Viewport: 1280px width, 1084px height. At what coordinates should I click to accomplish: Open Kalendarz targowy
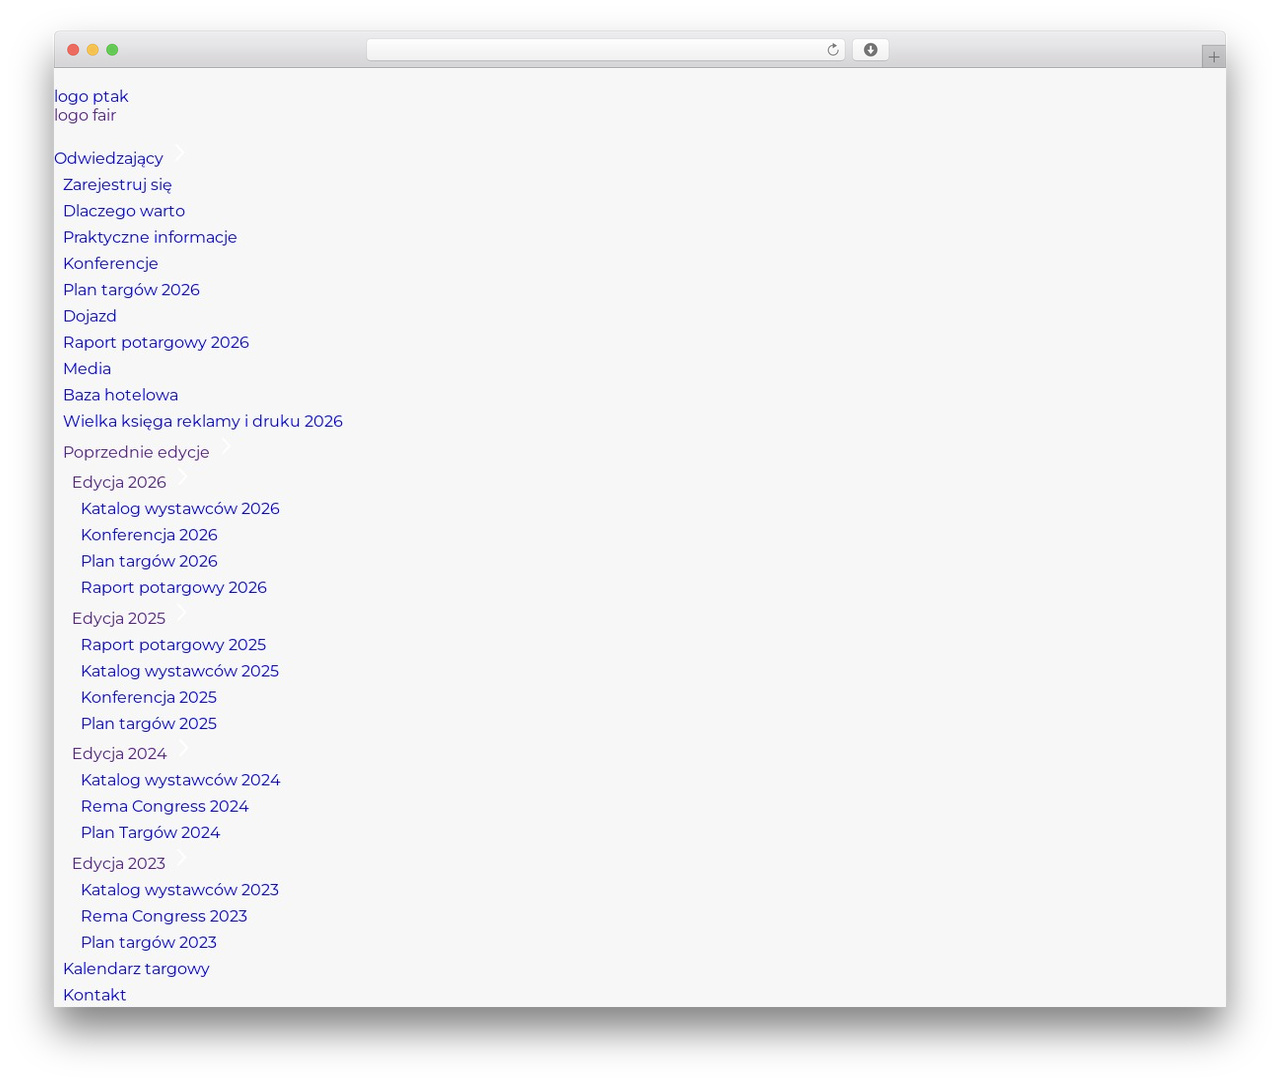[136, 968]
